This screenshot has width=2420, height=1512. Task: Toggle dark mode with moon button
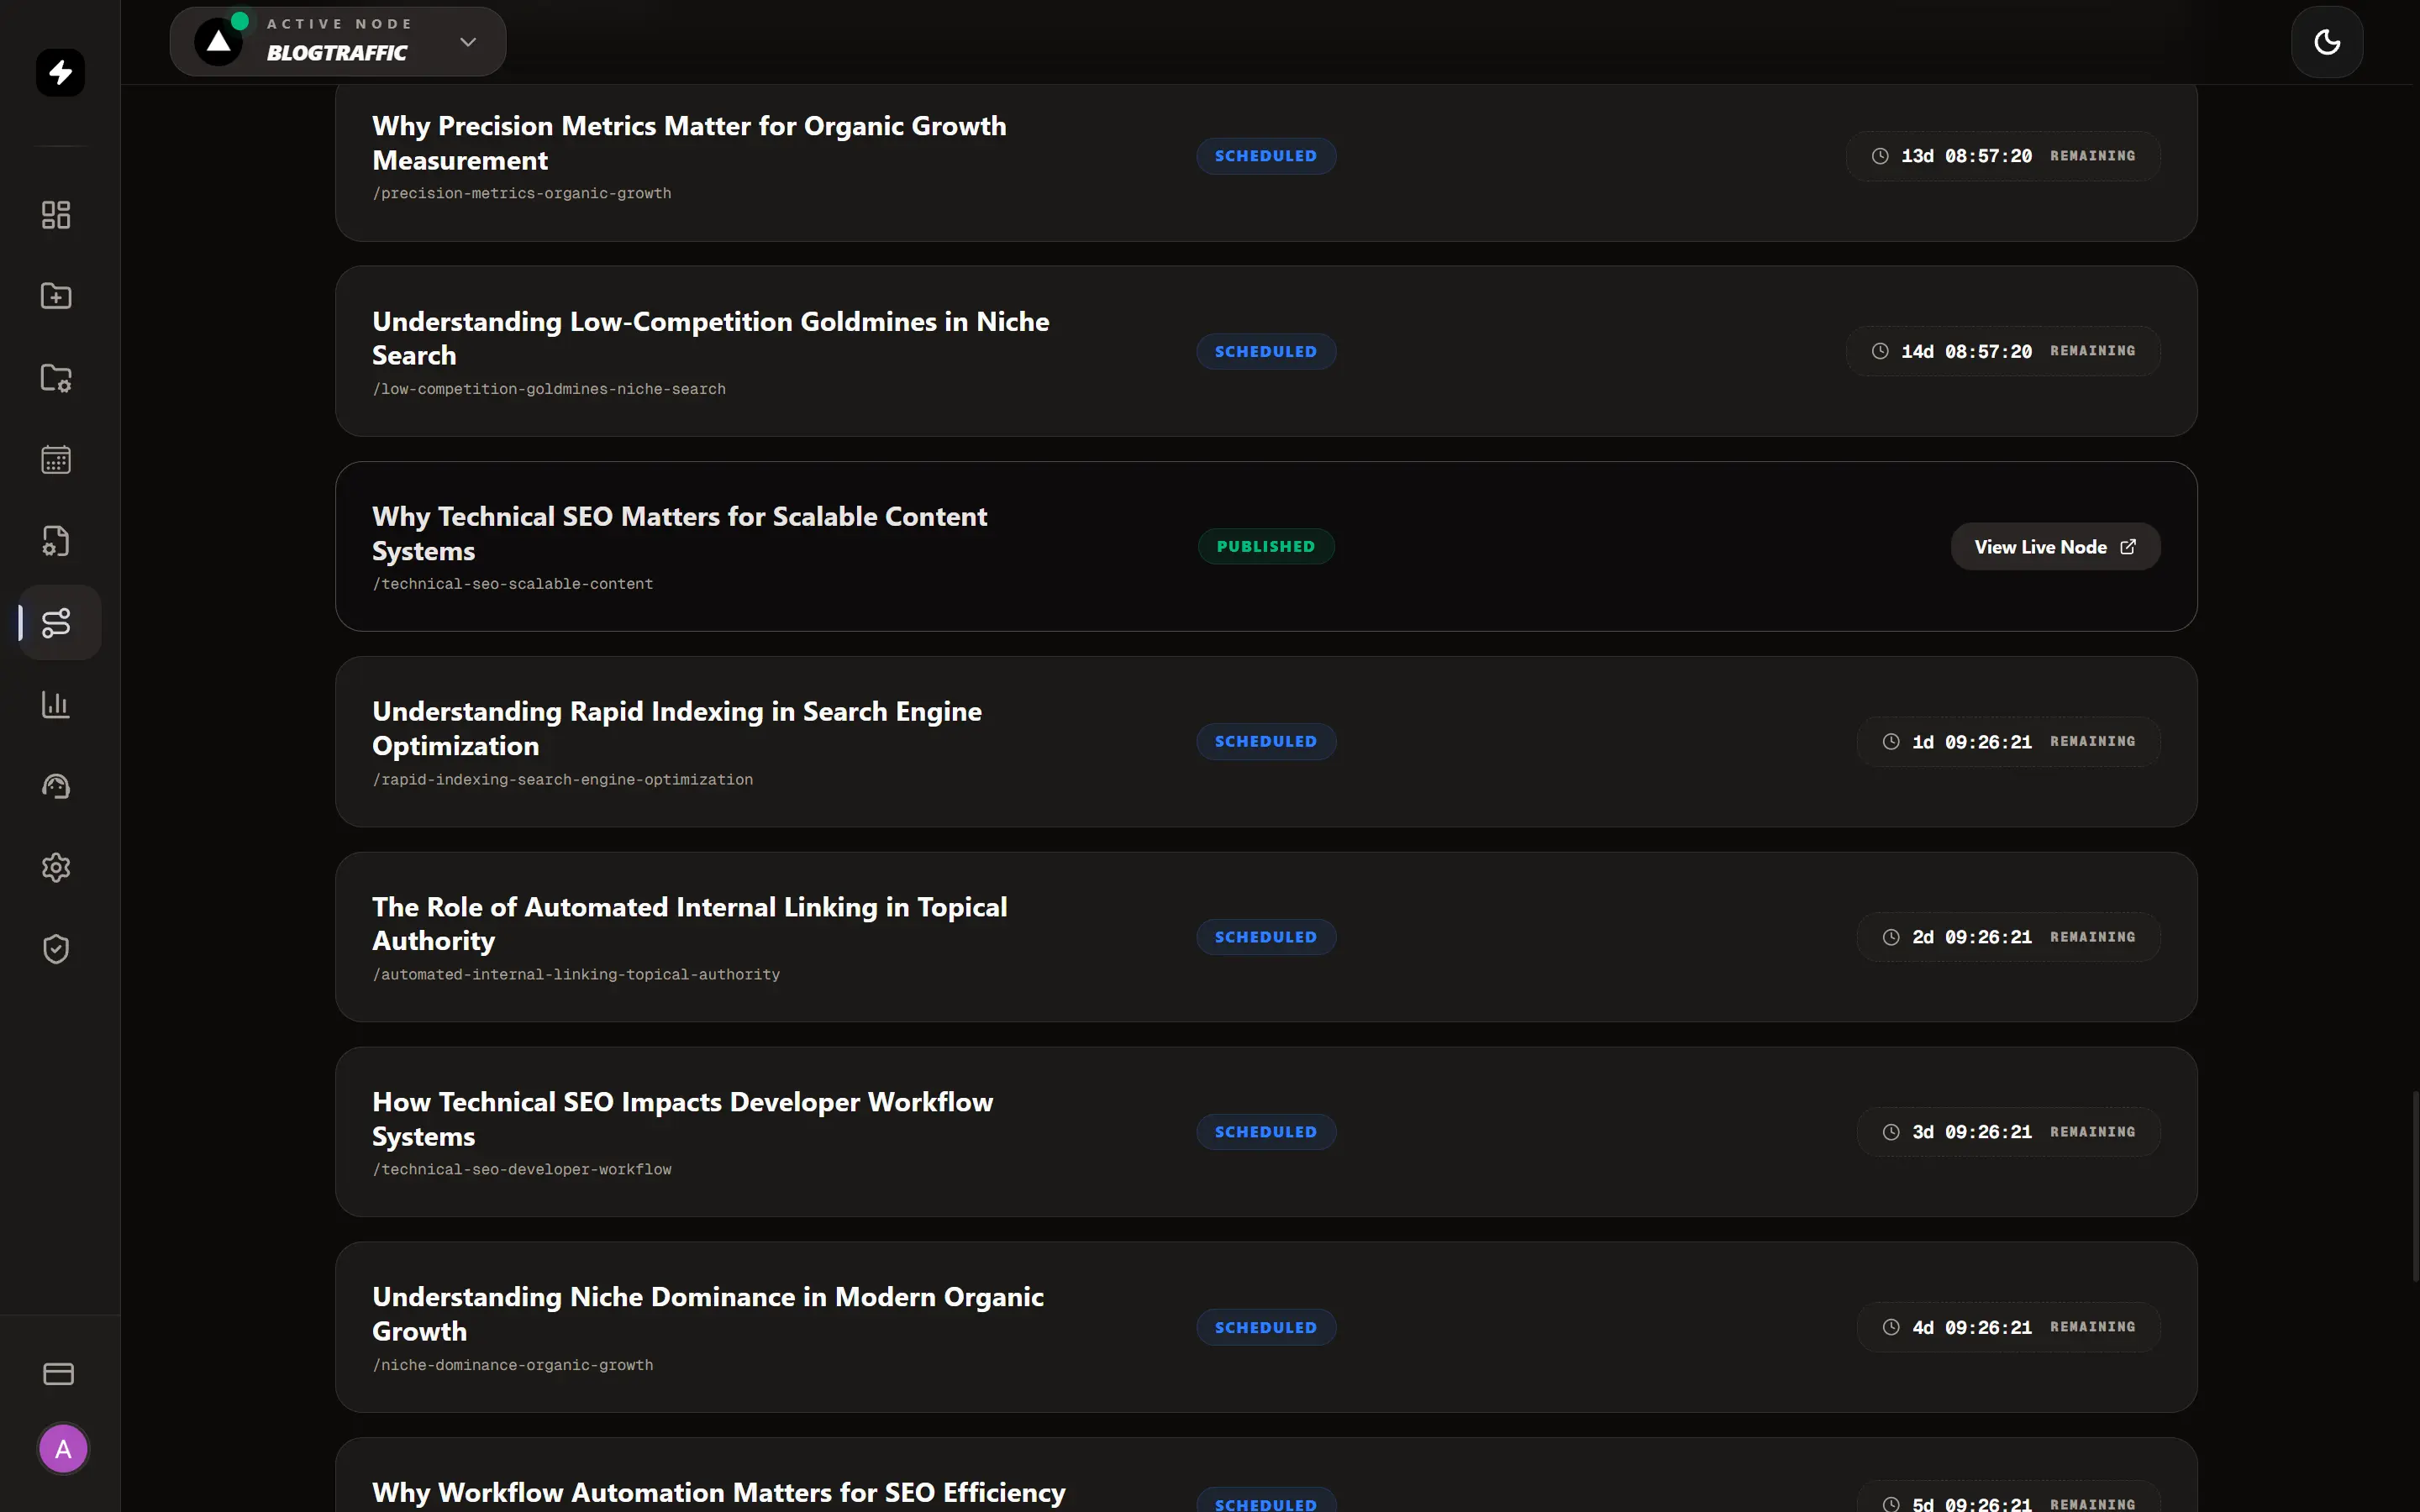coord(2326,42)
